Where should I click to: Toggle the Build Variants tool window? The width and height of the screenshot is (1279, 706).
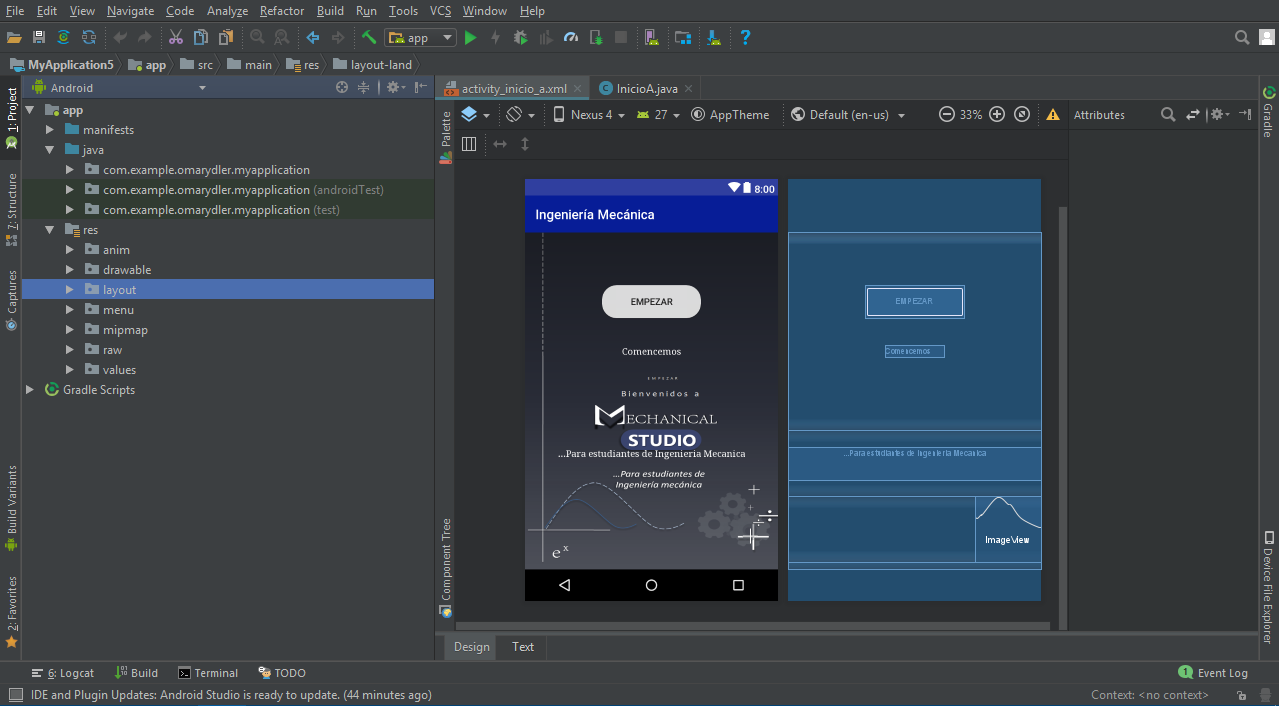pyautogui.click(x=11, y=508)
